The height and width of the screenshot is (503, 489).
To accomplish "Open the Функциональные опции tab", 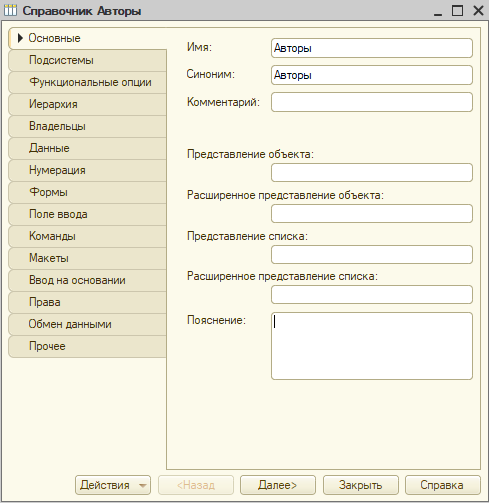I will 87,82.
